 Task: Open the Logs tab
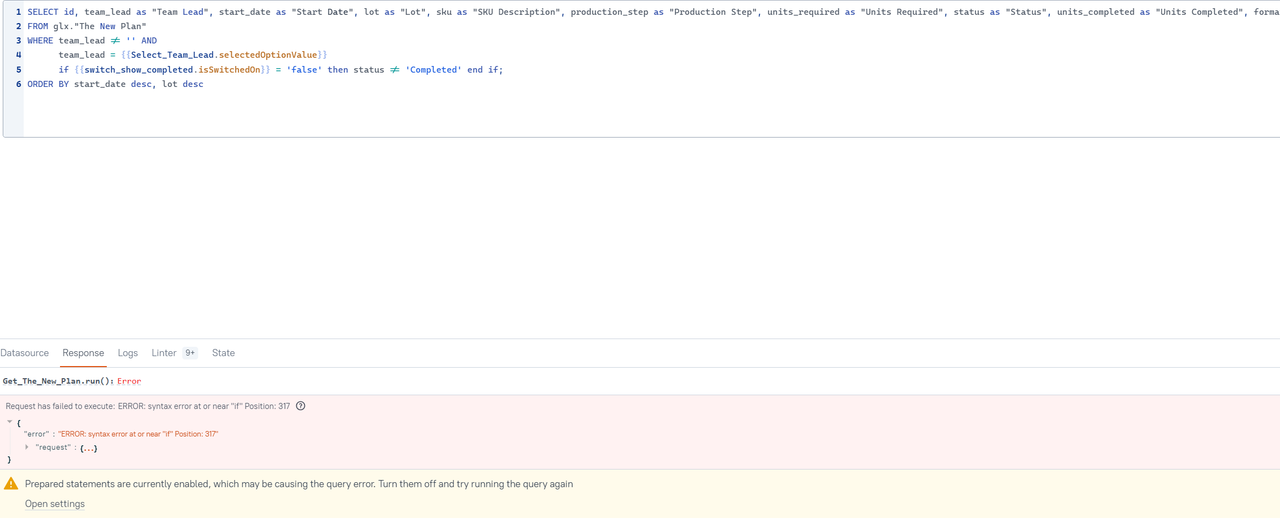[128, 353]
